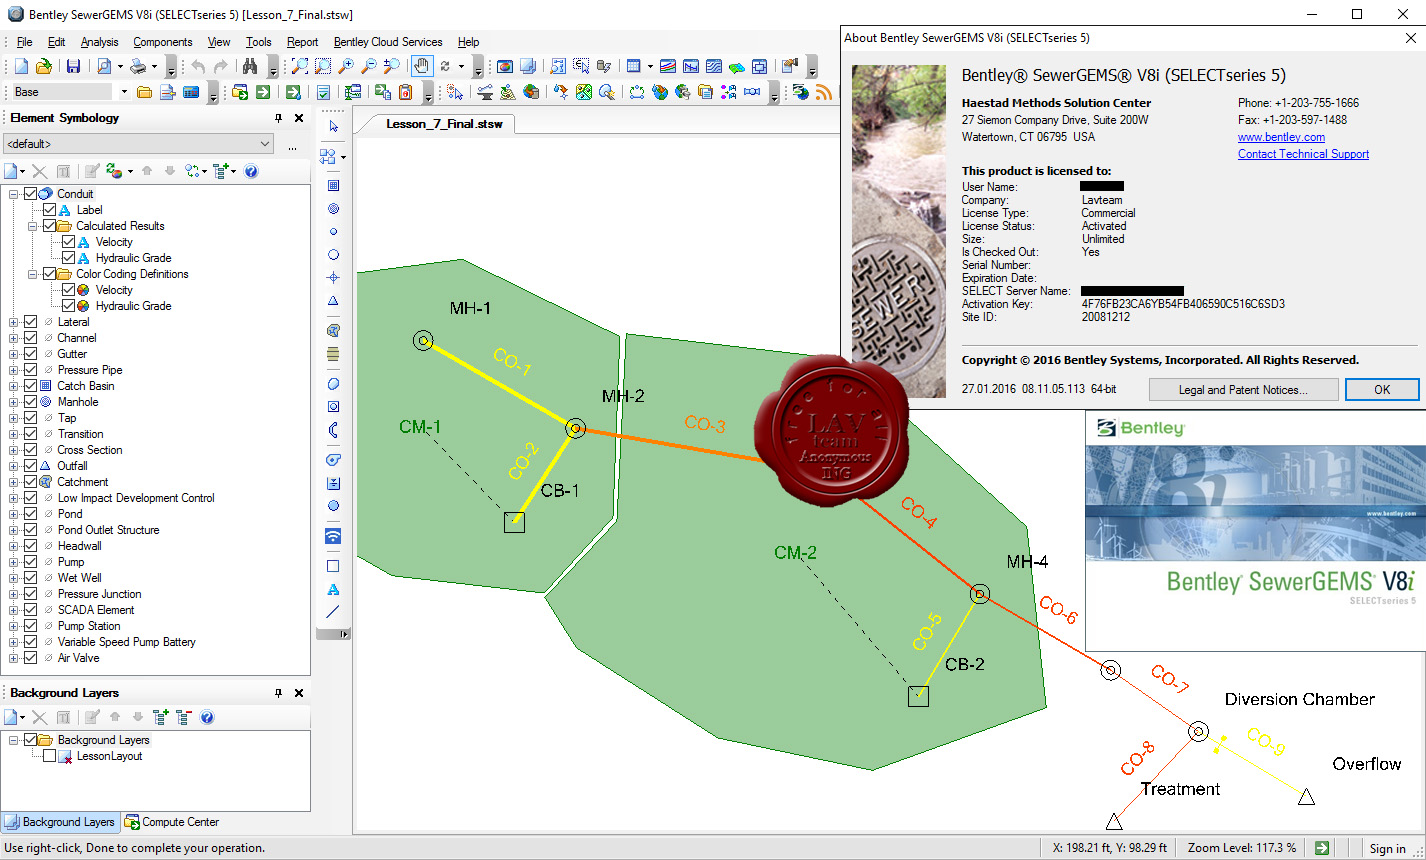Click Legal and Patent Notices button
Image resolution: width=1426 pixels, height=860 pixels.
[1242, 390]
